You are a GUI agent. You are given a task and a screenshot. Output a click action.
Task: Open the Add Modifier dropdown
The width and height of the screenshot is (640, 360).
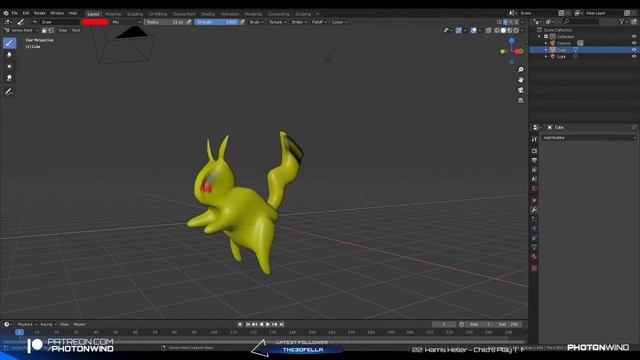[x=589, y=138]
